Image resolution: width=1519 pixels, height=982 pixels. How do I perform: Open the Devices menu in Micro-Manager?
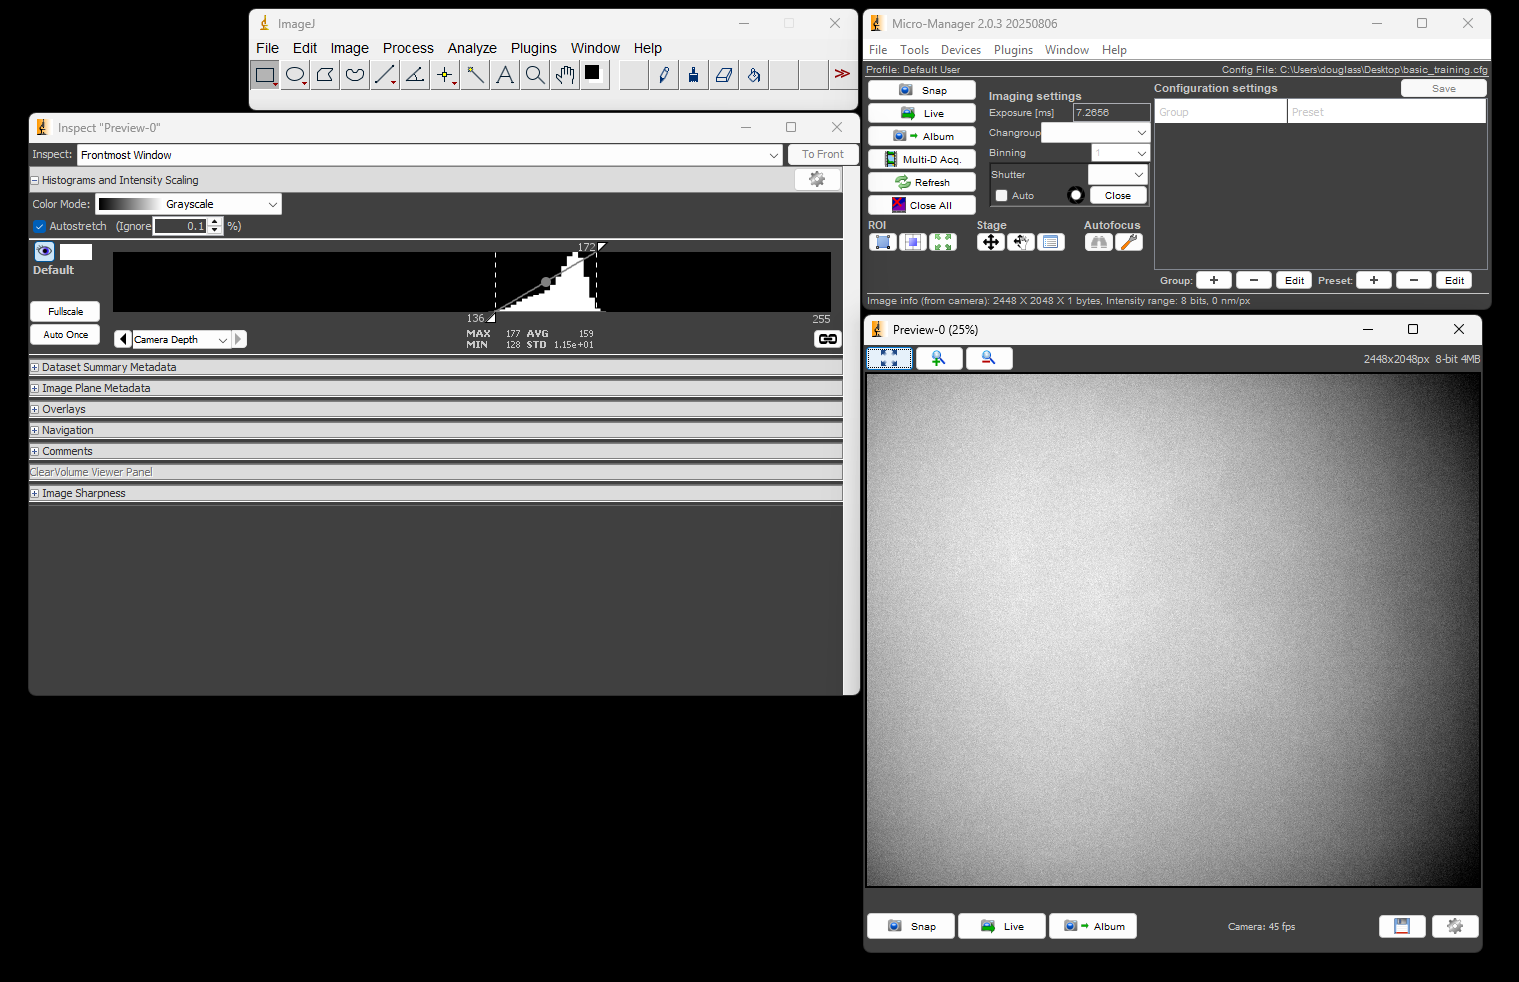coord(960,50)
